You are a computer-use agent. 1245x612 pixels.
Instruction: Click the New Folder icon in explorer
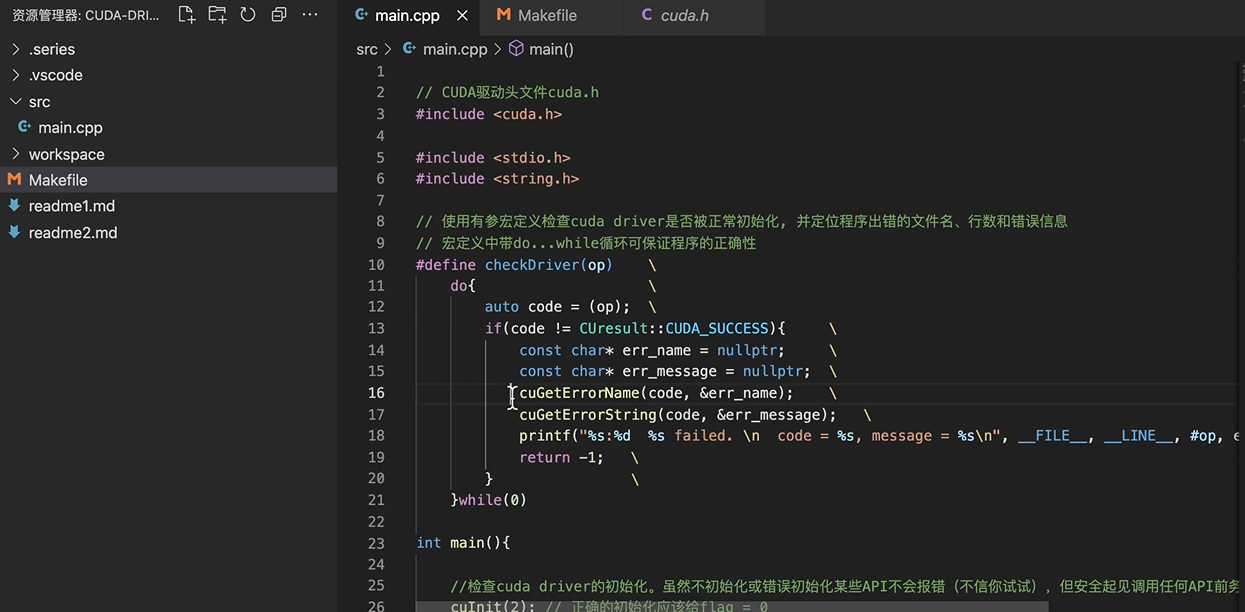(x=217, y=15)
